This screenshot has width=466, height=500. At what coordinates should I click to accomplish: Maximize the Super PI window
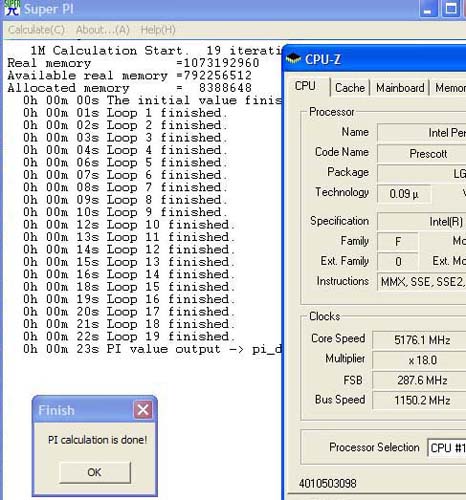pos(451,9)
